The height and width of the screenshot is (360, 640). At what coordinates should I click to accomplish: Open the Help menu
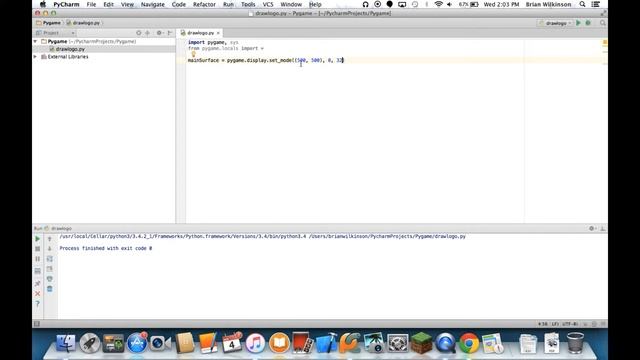315,4
